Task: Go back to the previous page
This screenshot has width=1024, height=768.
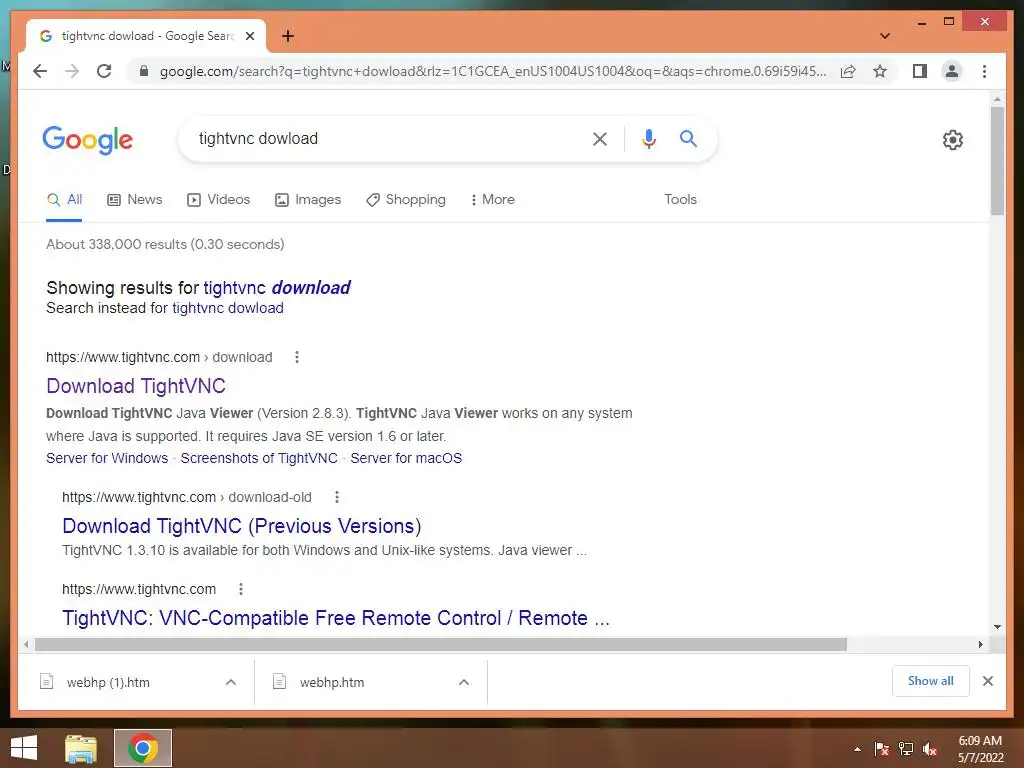Action: click(x=40, y=71)
